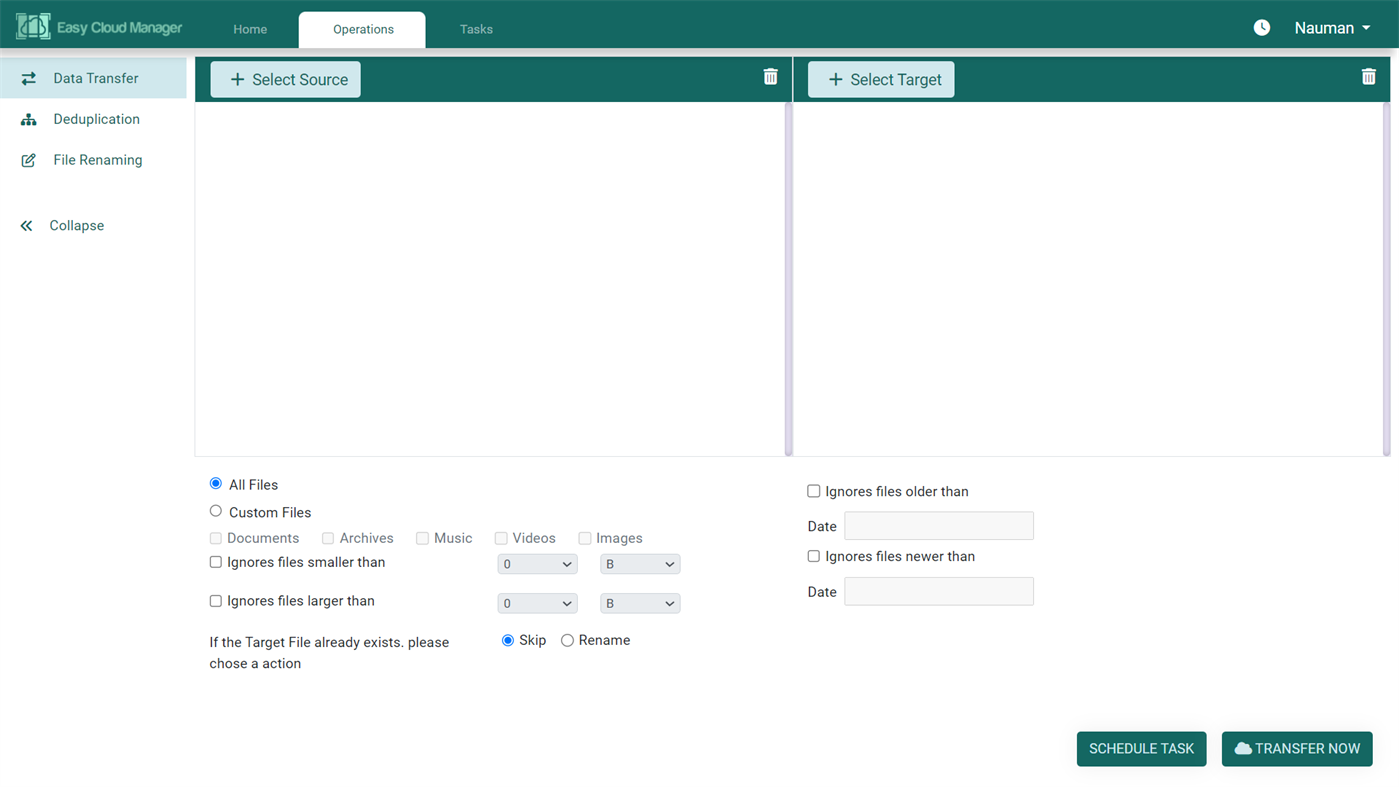This screenshot has height=787, width=1399.
Task: Select the Deduplication tool in sidebar
Action: tap(27, 118)
